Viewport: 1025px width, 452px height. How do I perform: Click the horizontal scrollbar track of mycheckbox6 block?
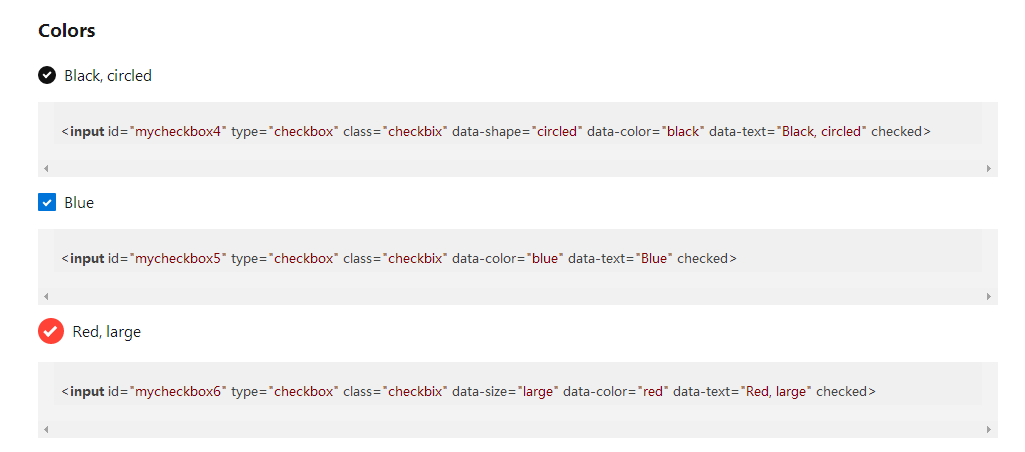coord(517,430)
